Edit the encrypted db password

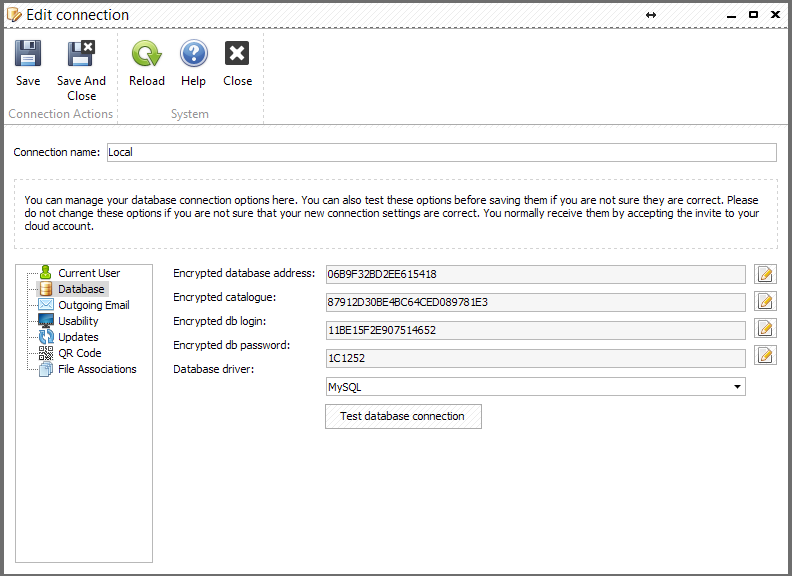click(x=765, y=355)
